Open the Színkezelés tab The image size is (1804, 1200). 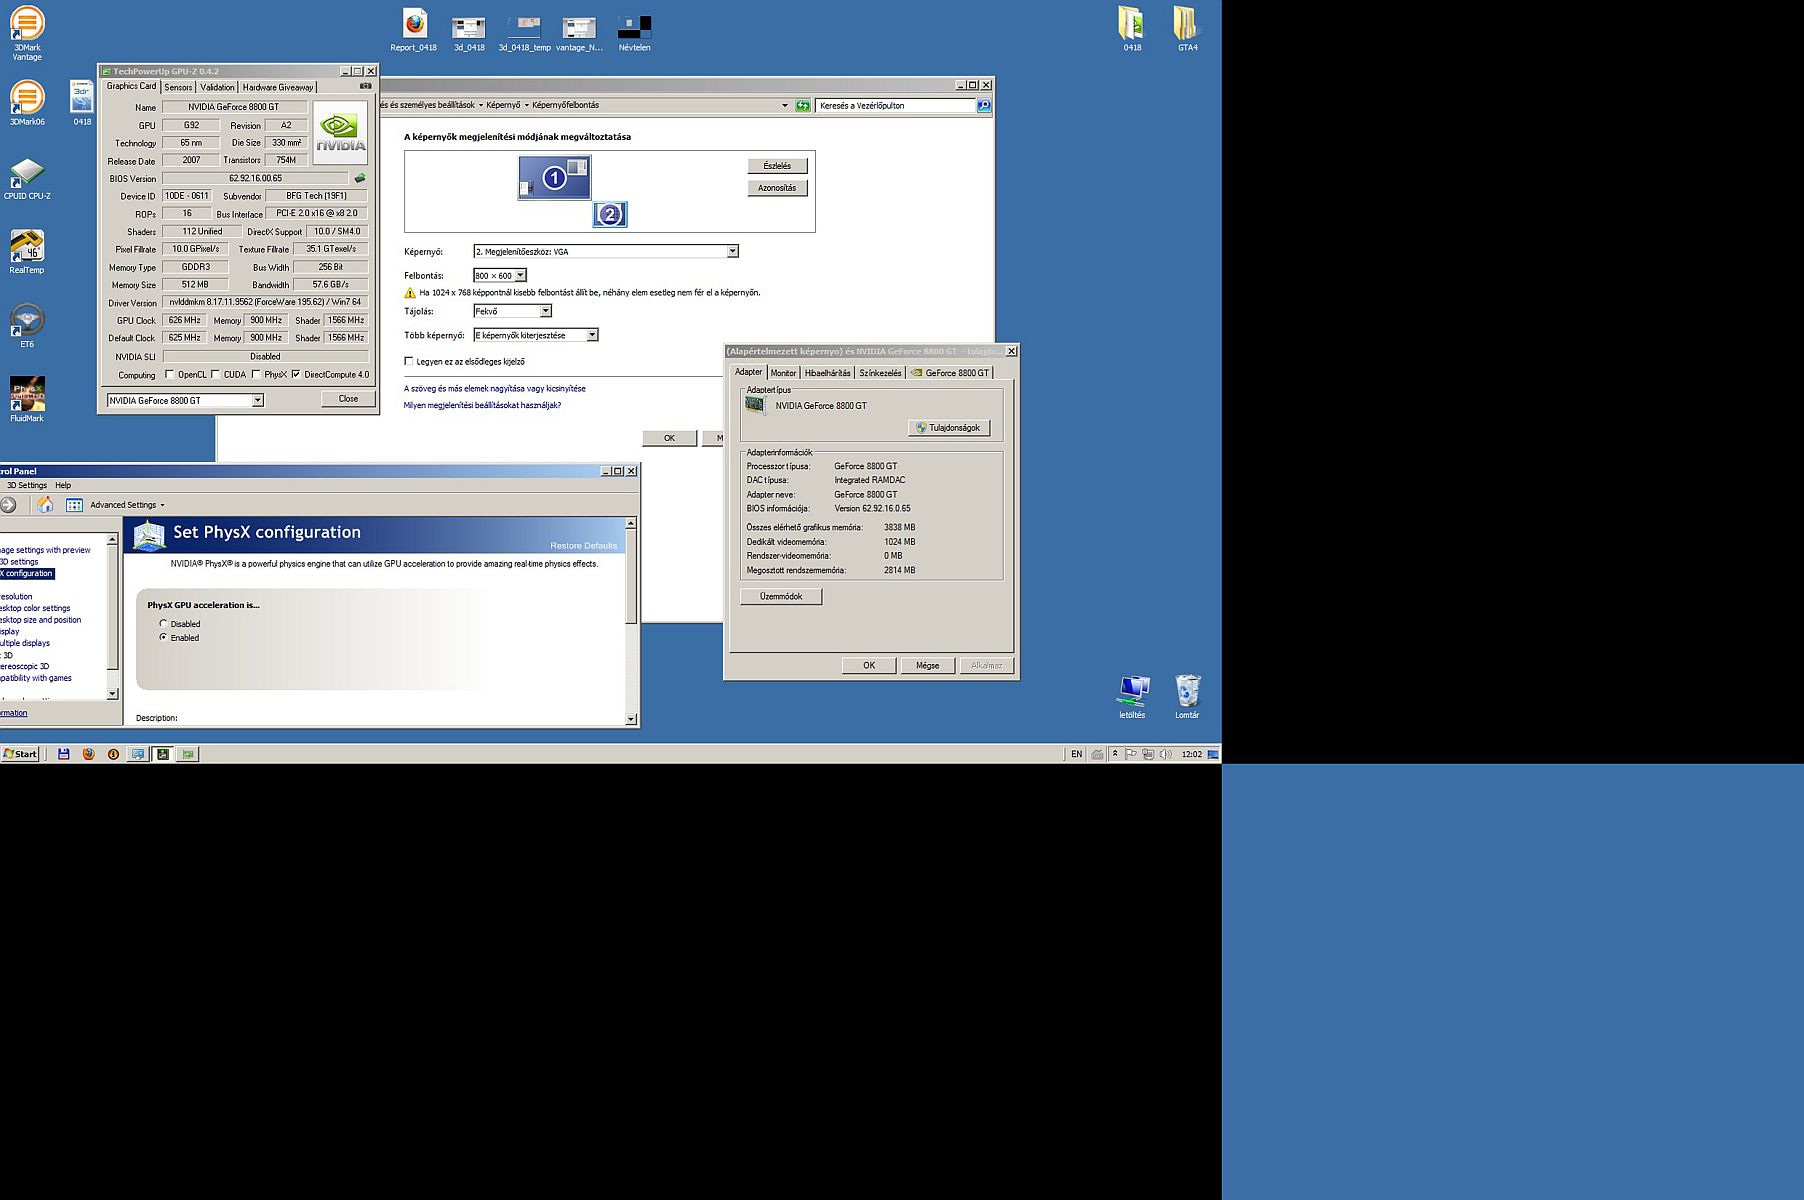pos(880,373)
